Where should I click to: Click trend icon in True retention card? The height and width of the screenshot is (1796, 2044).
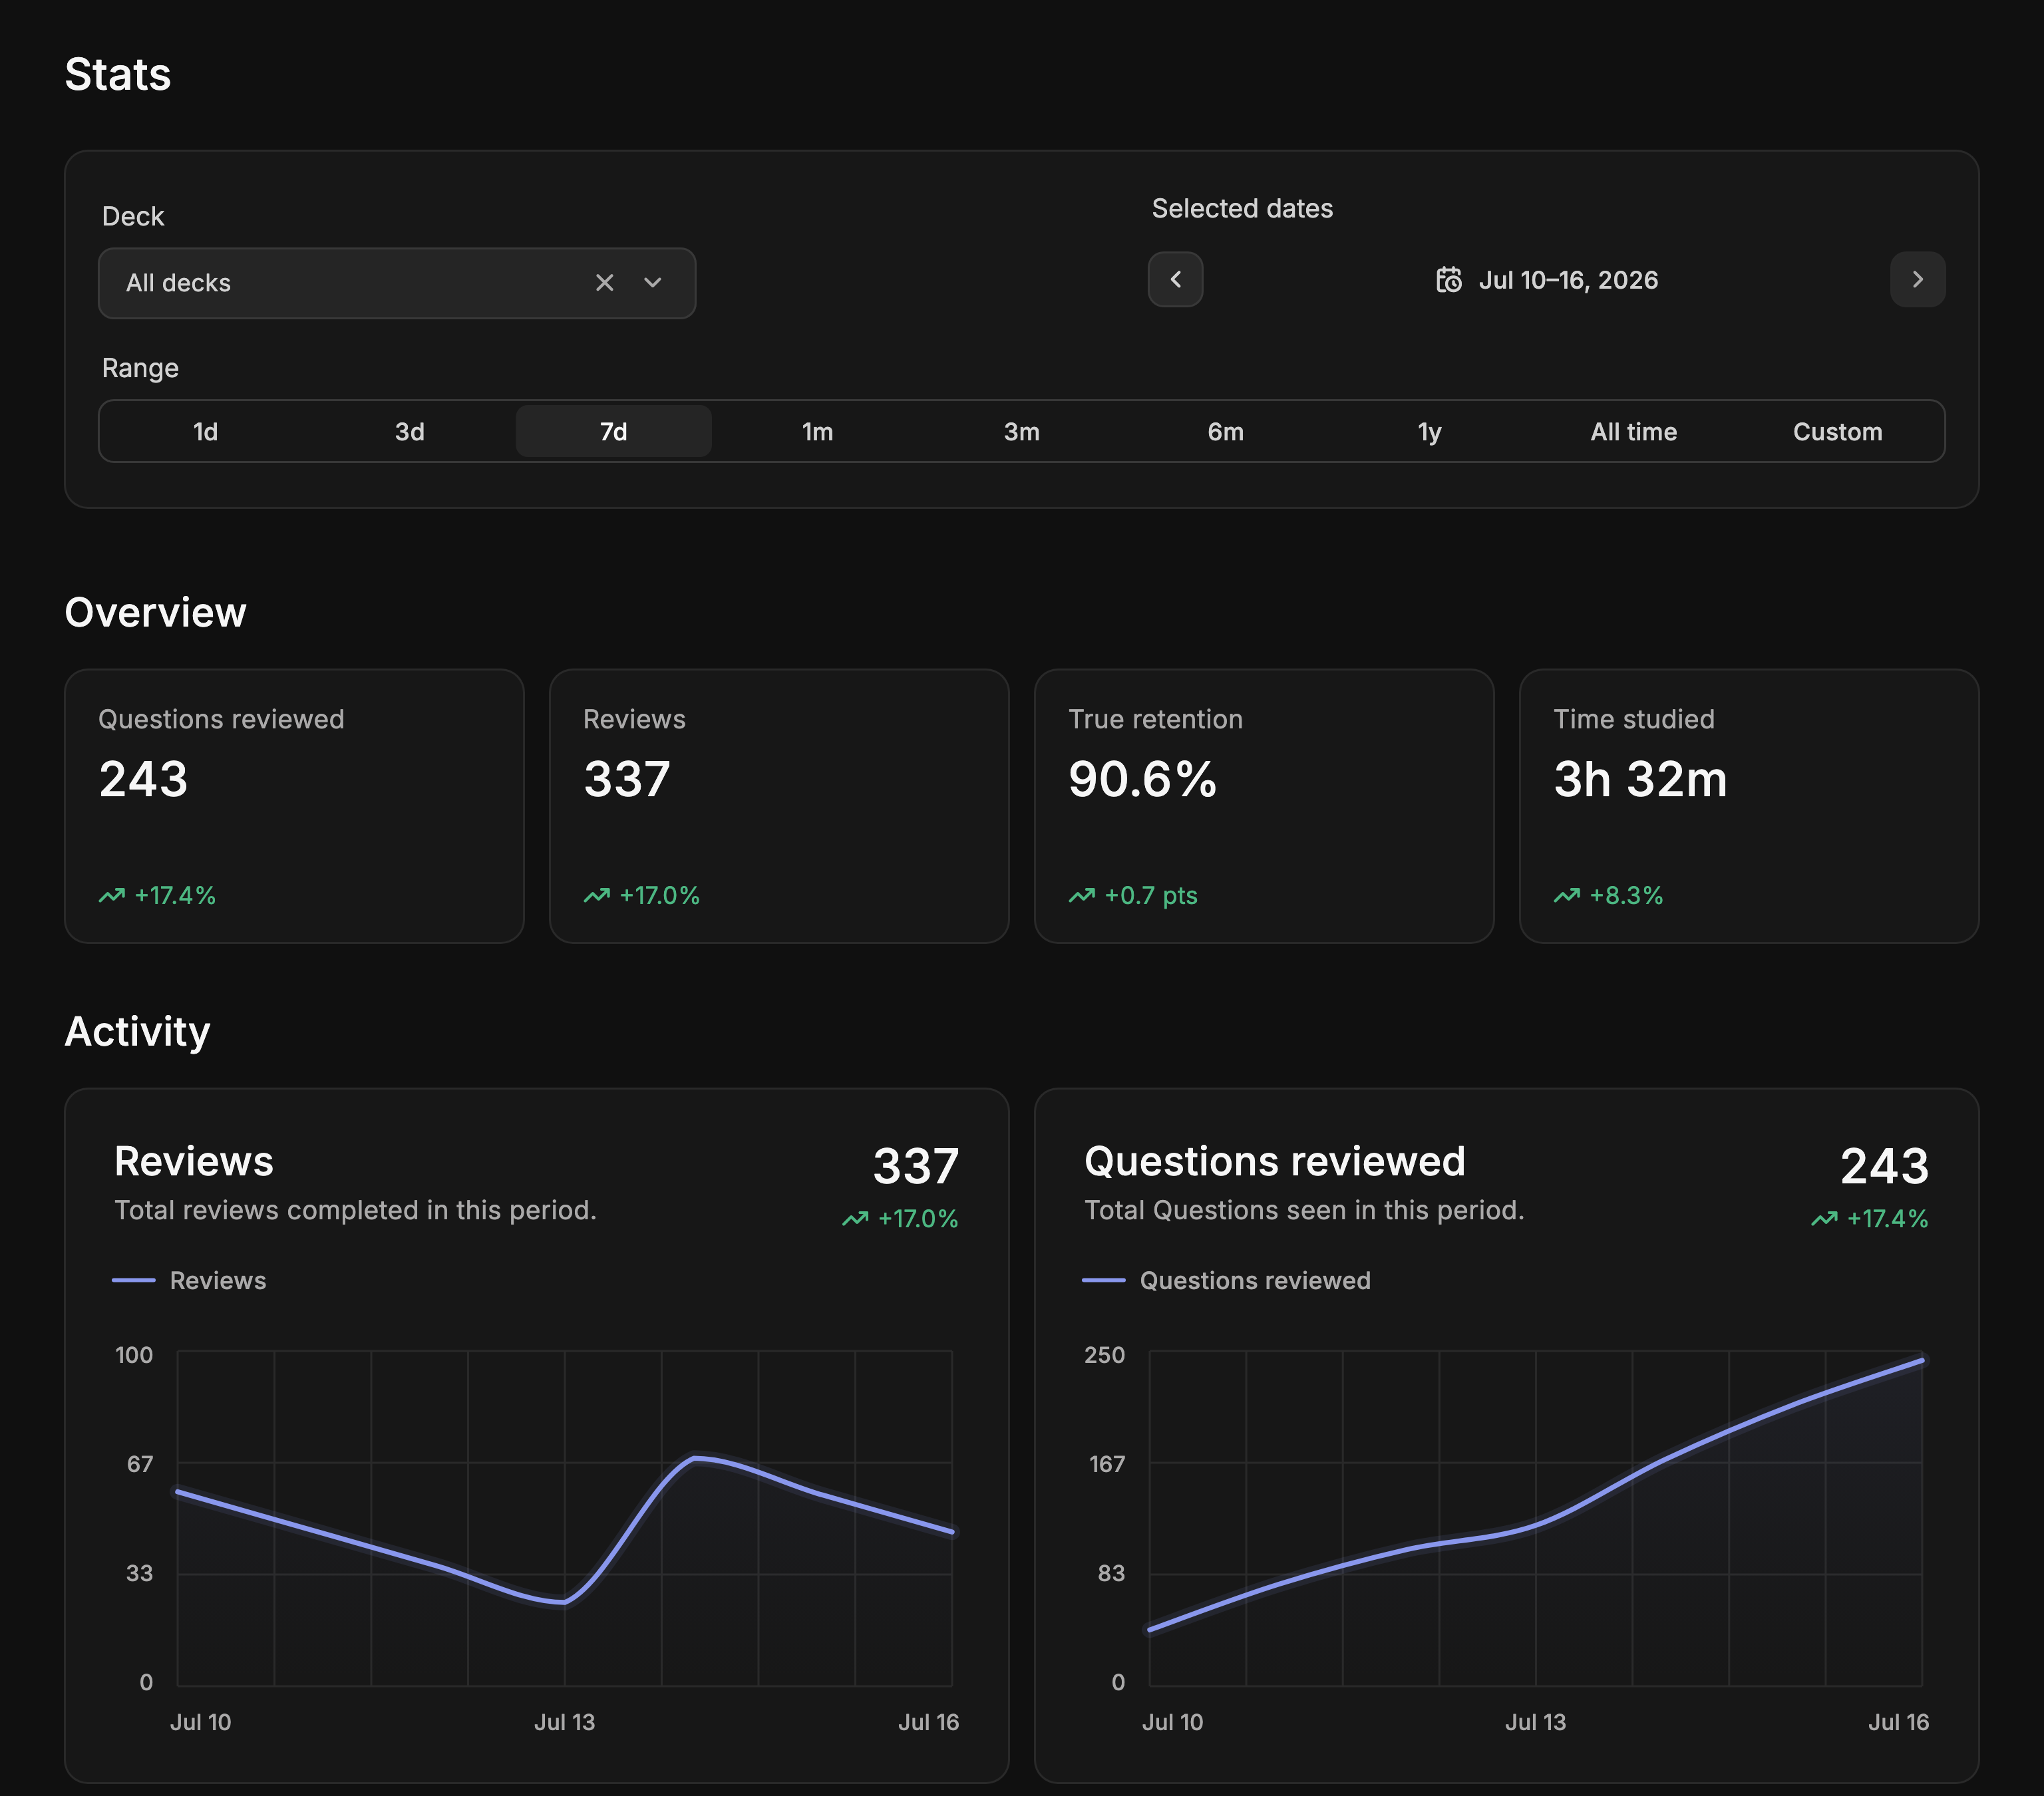pyautogui.click(x=1082, y=895)
